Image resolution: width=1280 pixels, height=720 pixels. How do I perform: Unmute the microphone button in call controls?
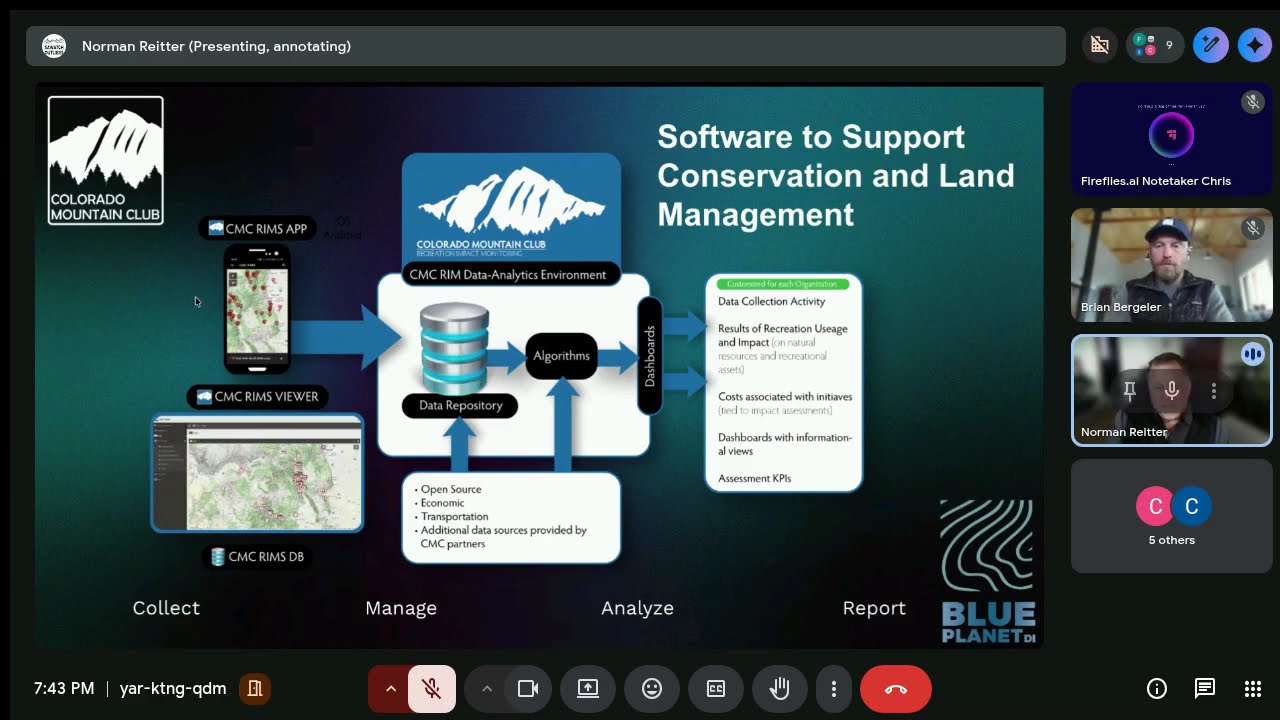pyautogui.click(x=432, y=688)
